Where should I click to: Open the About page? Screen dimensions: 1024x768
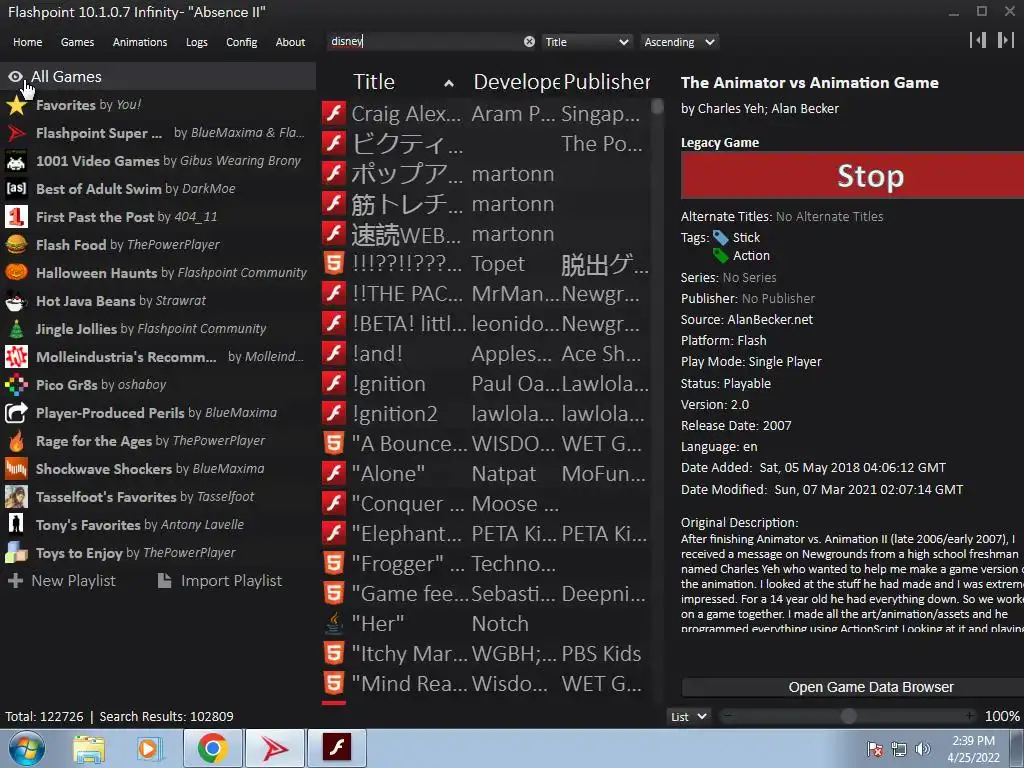(290, 42)
